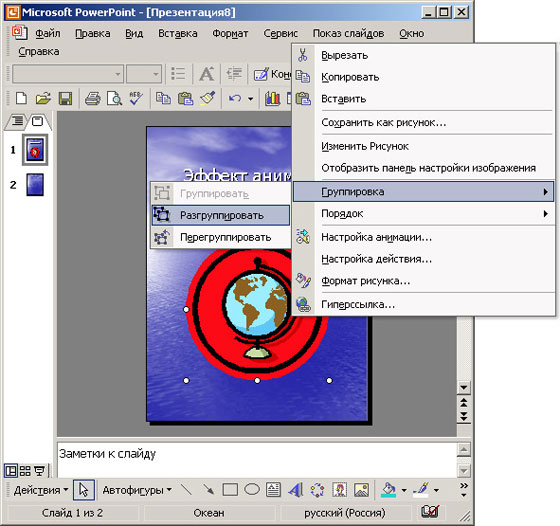The image size is (560, 526).
Task: Insert Picture from file icon
Action: (x=361, y=490)
